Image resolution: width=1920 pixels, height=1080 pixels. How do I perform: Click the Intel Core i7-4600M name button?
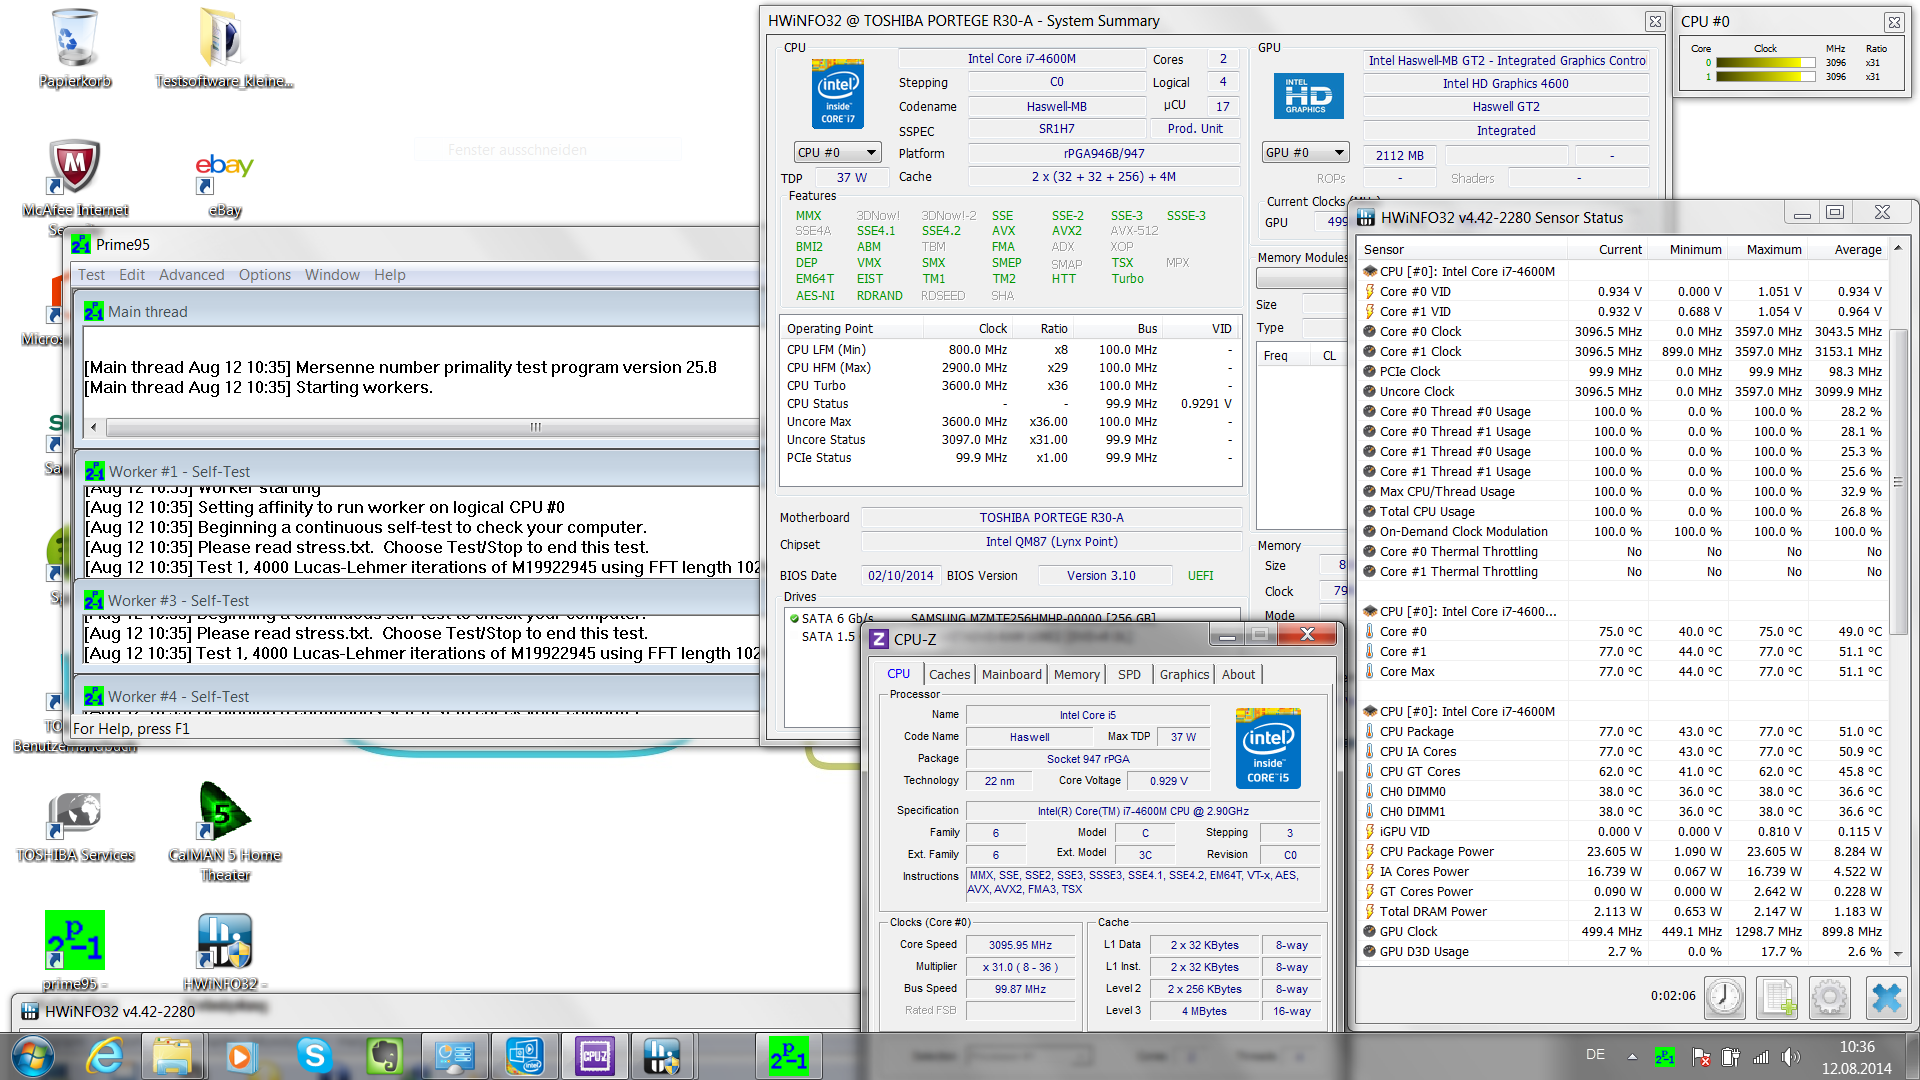1021,59
